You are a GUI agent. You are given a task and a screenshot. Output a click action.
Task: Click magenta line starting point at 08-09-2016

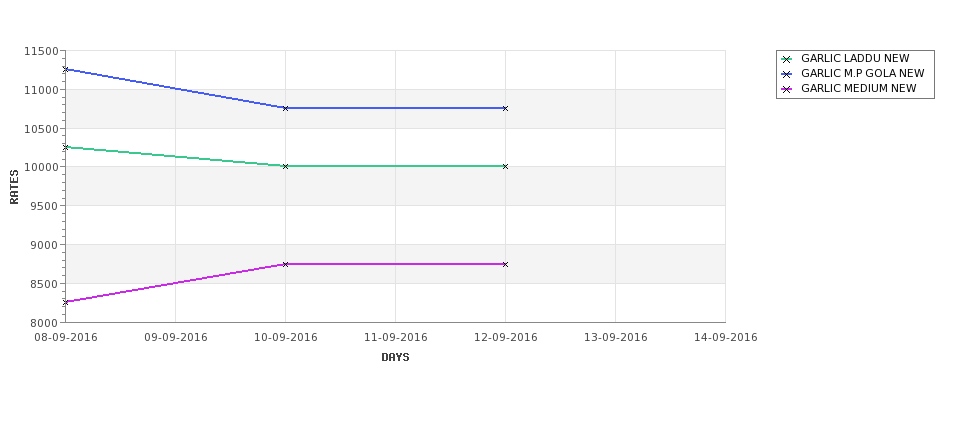65,302
